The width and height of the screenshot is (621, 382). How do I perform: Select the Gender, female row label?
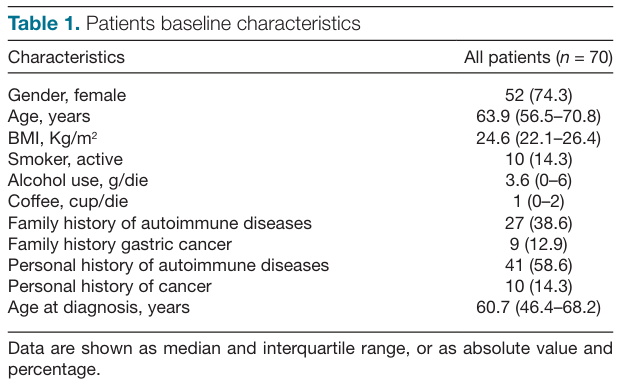click(x=67, y=95)
